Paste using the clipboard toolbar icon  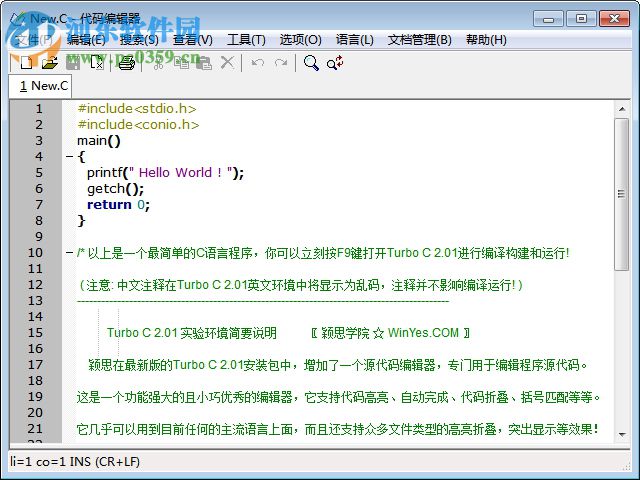204,63
